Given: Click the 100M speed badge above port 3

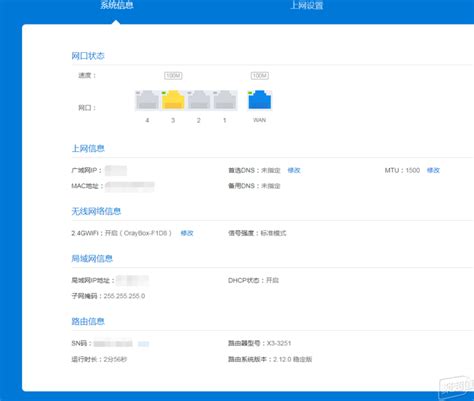Looking at the screenshot, I should click(173, 76).
